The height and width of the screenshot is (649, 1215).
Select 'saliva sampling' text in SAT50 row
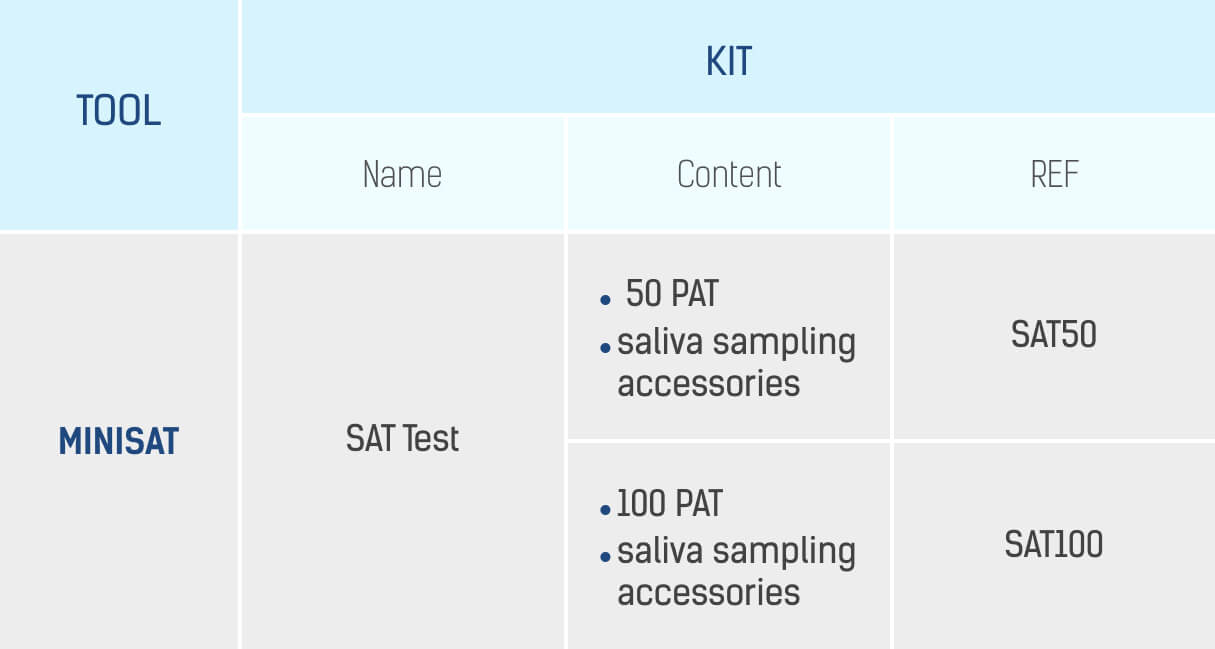tap(736, 343)
